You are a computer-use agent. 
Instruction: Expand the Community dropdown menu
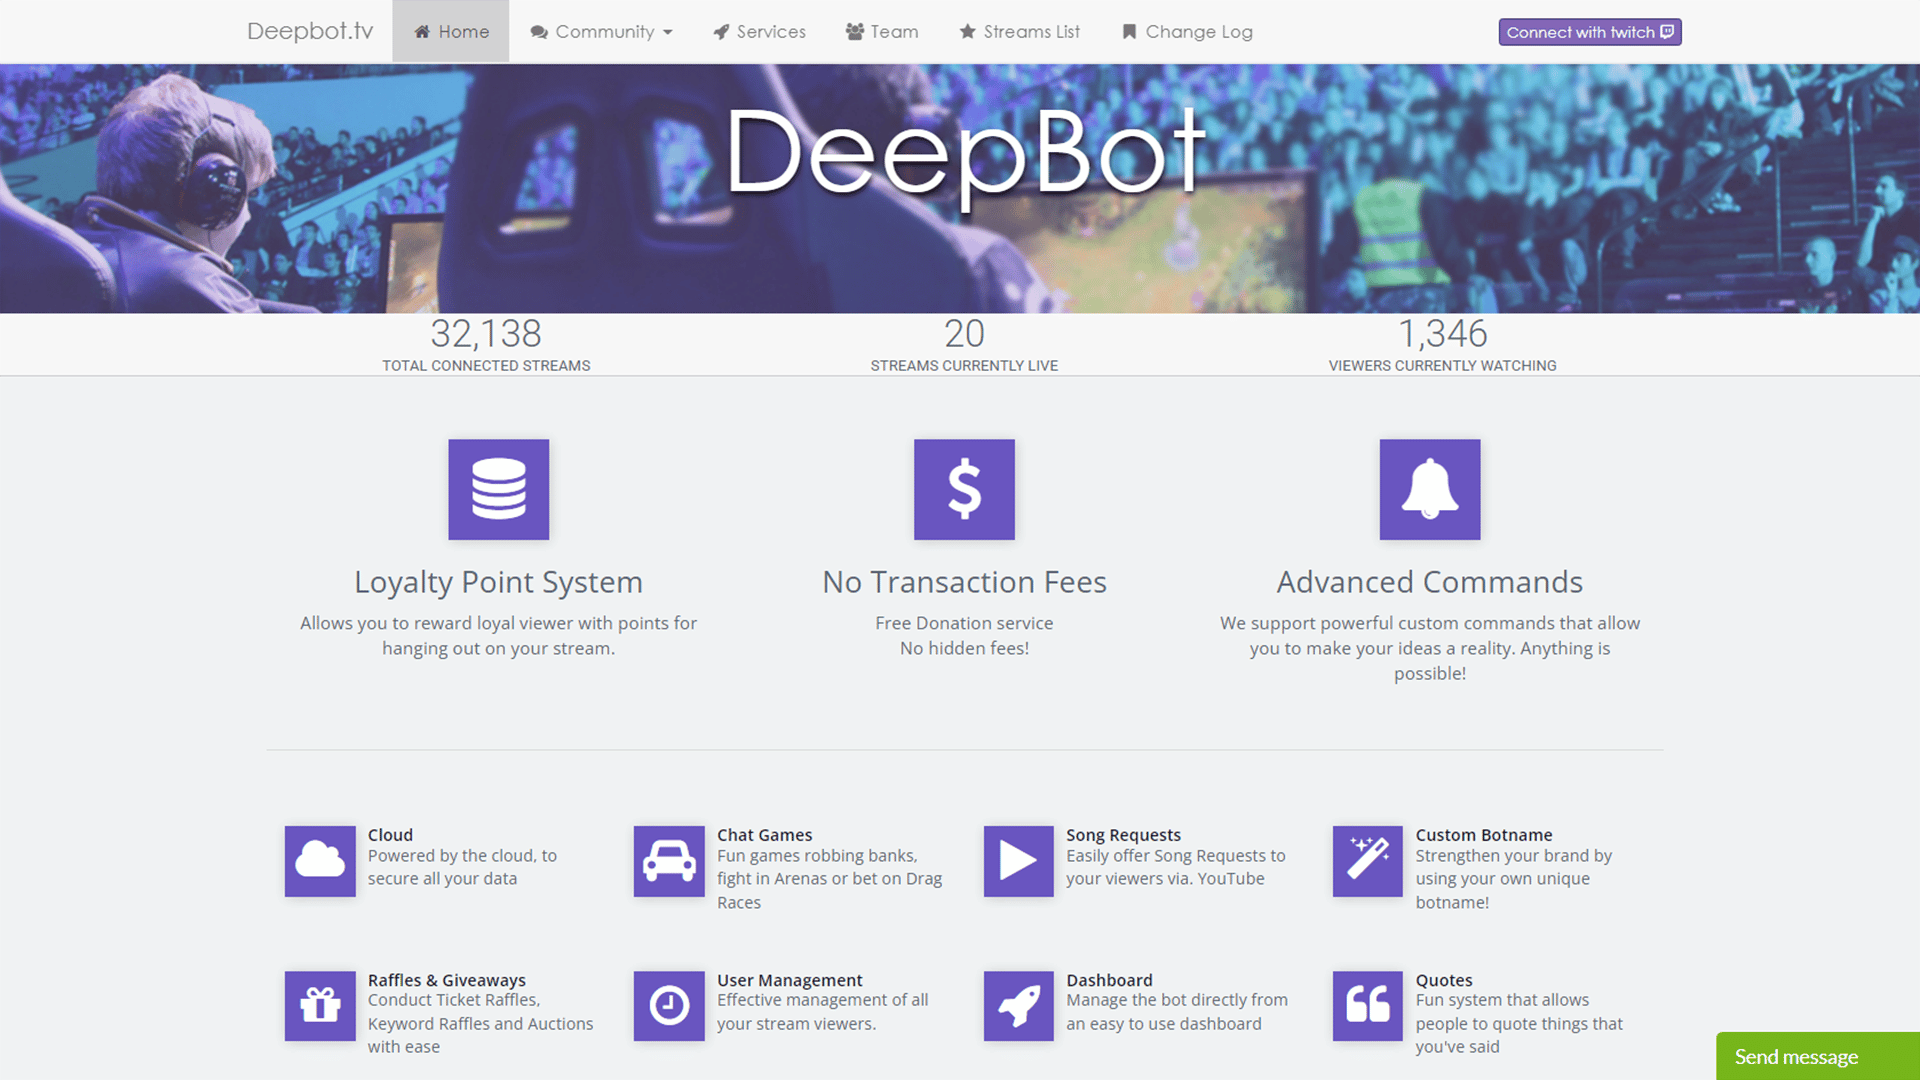click(601, 32)
